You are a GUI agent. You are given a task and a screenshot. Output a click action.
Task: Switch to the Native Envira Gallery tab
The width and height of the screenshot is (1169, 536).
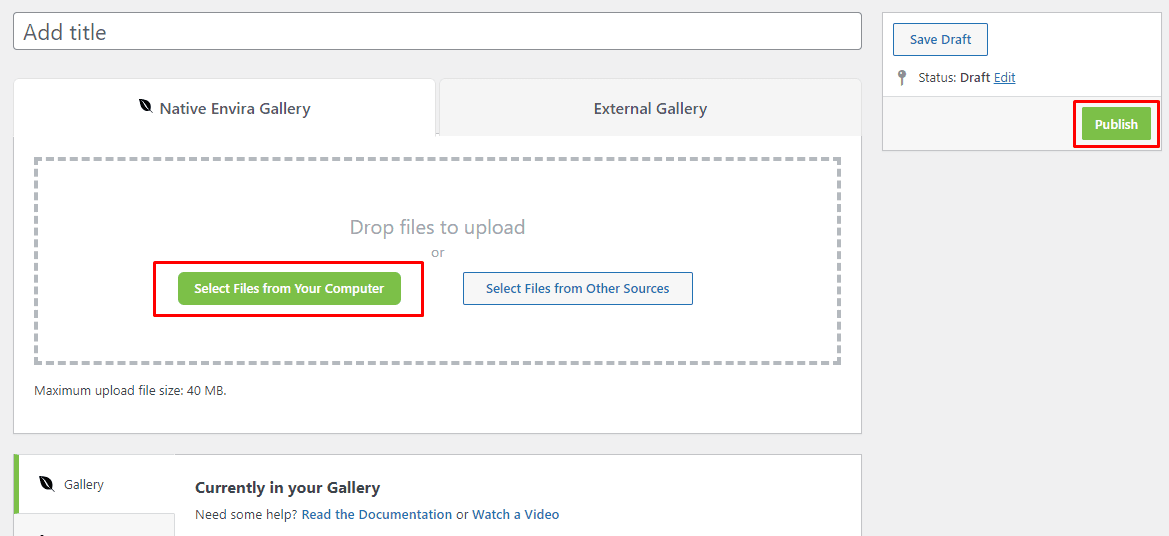224,107
